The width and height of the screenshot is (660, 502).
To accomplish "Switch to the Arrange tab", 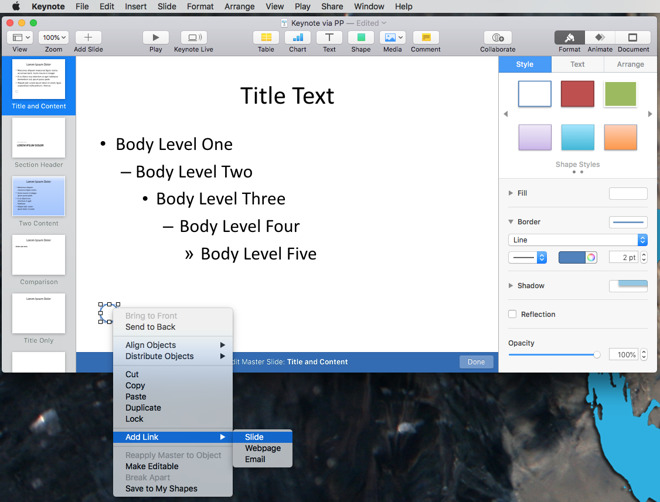I will pos(631,64).
